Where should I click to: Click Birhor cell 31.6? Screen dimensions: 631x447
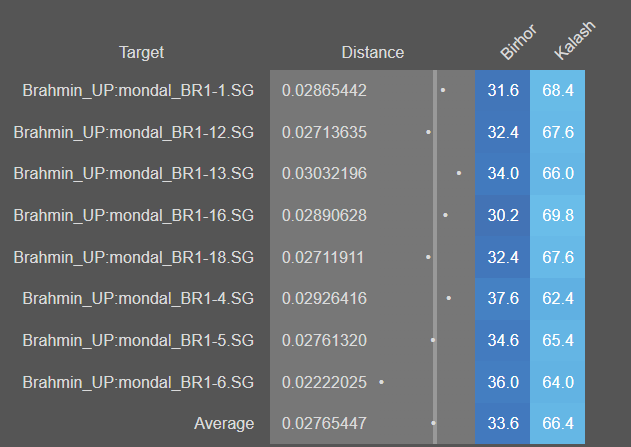click(x=503, y=91)
